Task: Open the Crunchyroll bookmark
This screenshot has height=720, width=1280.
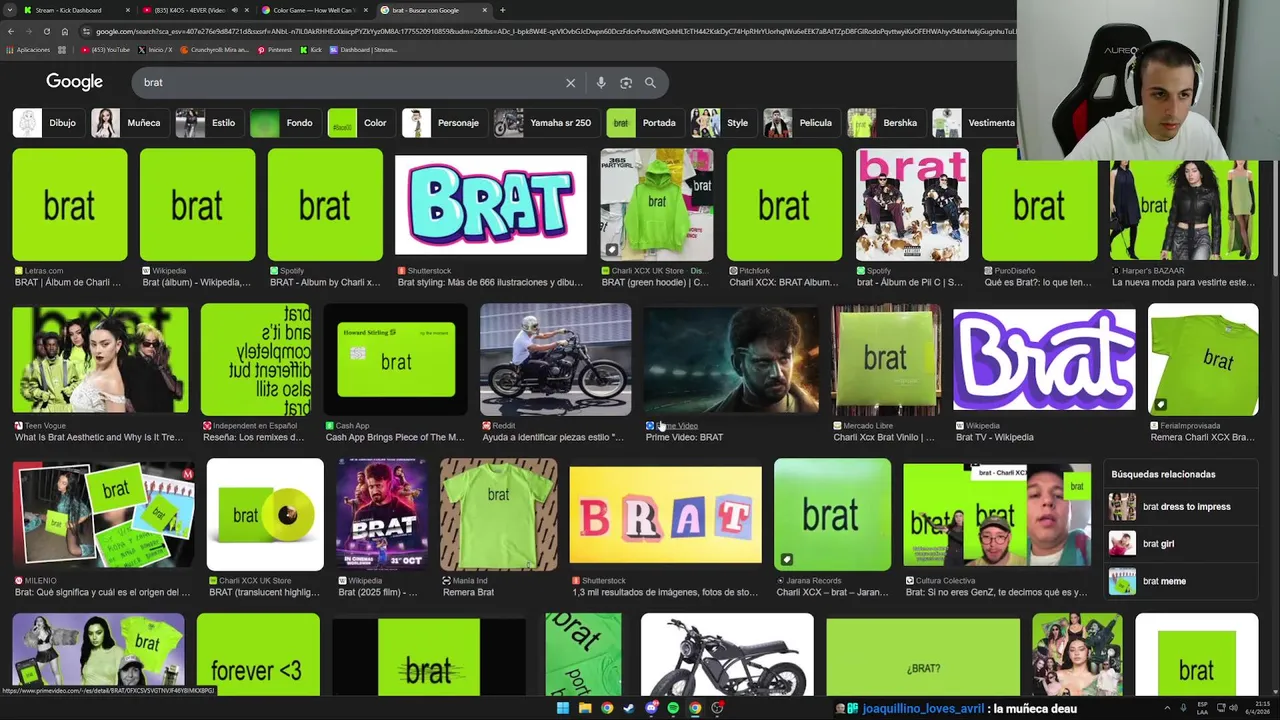Action: click(x=214, y=49)
